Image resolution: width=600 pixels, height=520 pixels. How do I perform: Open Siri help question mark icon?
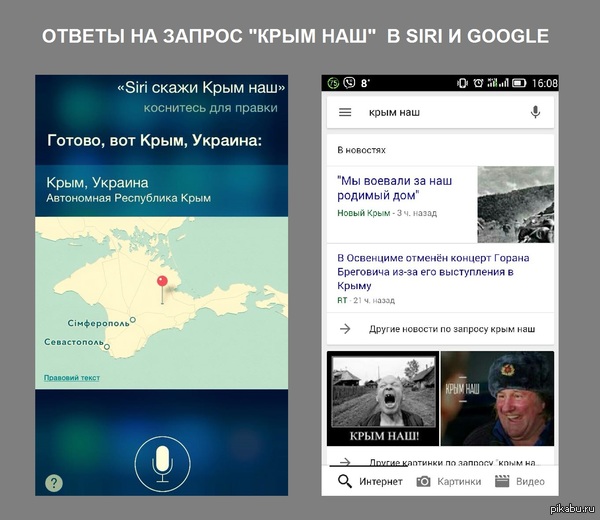[x=54, y=483]
